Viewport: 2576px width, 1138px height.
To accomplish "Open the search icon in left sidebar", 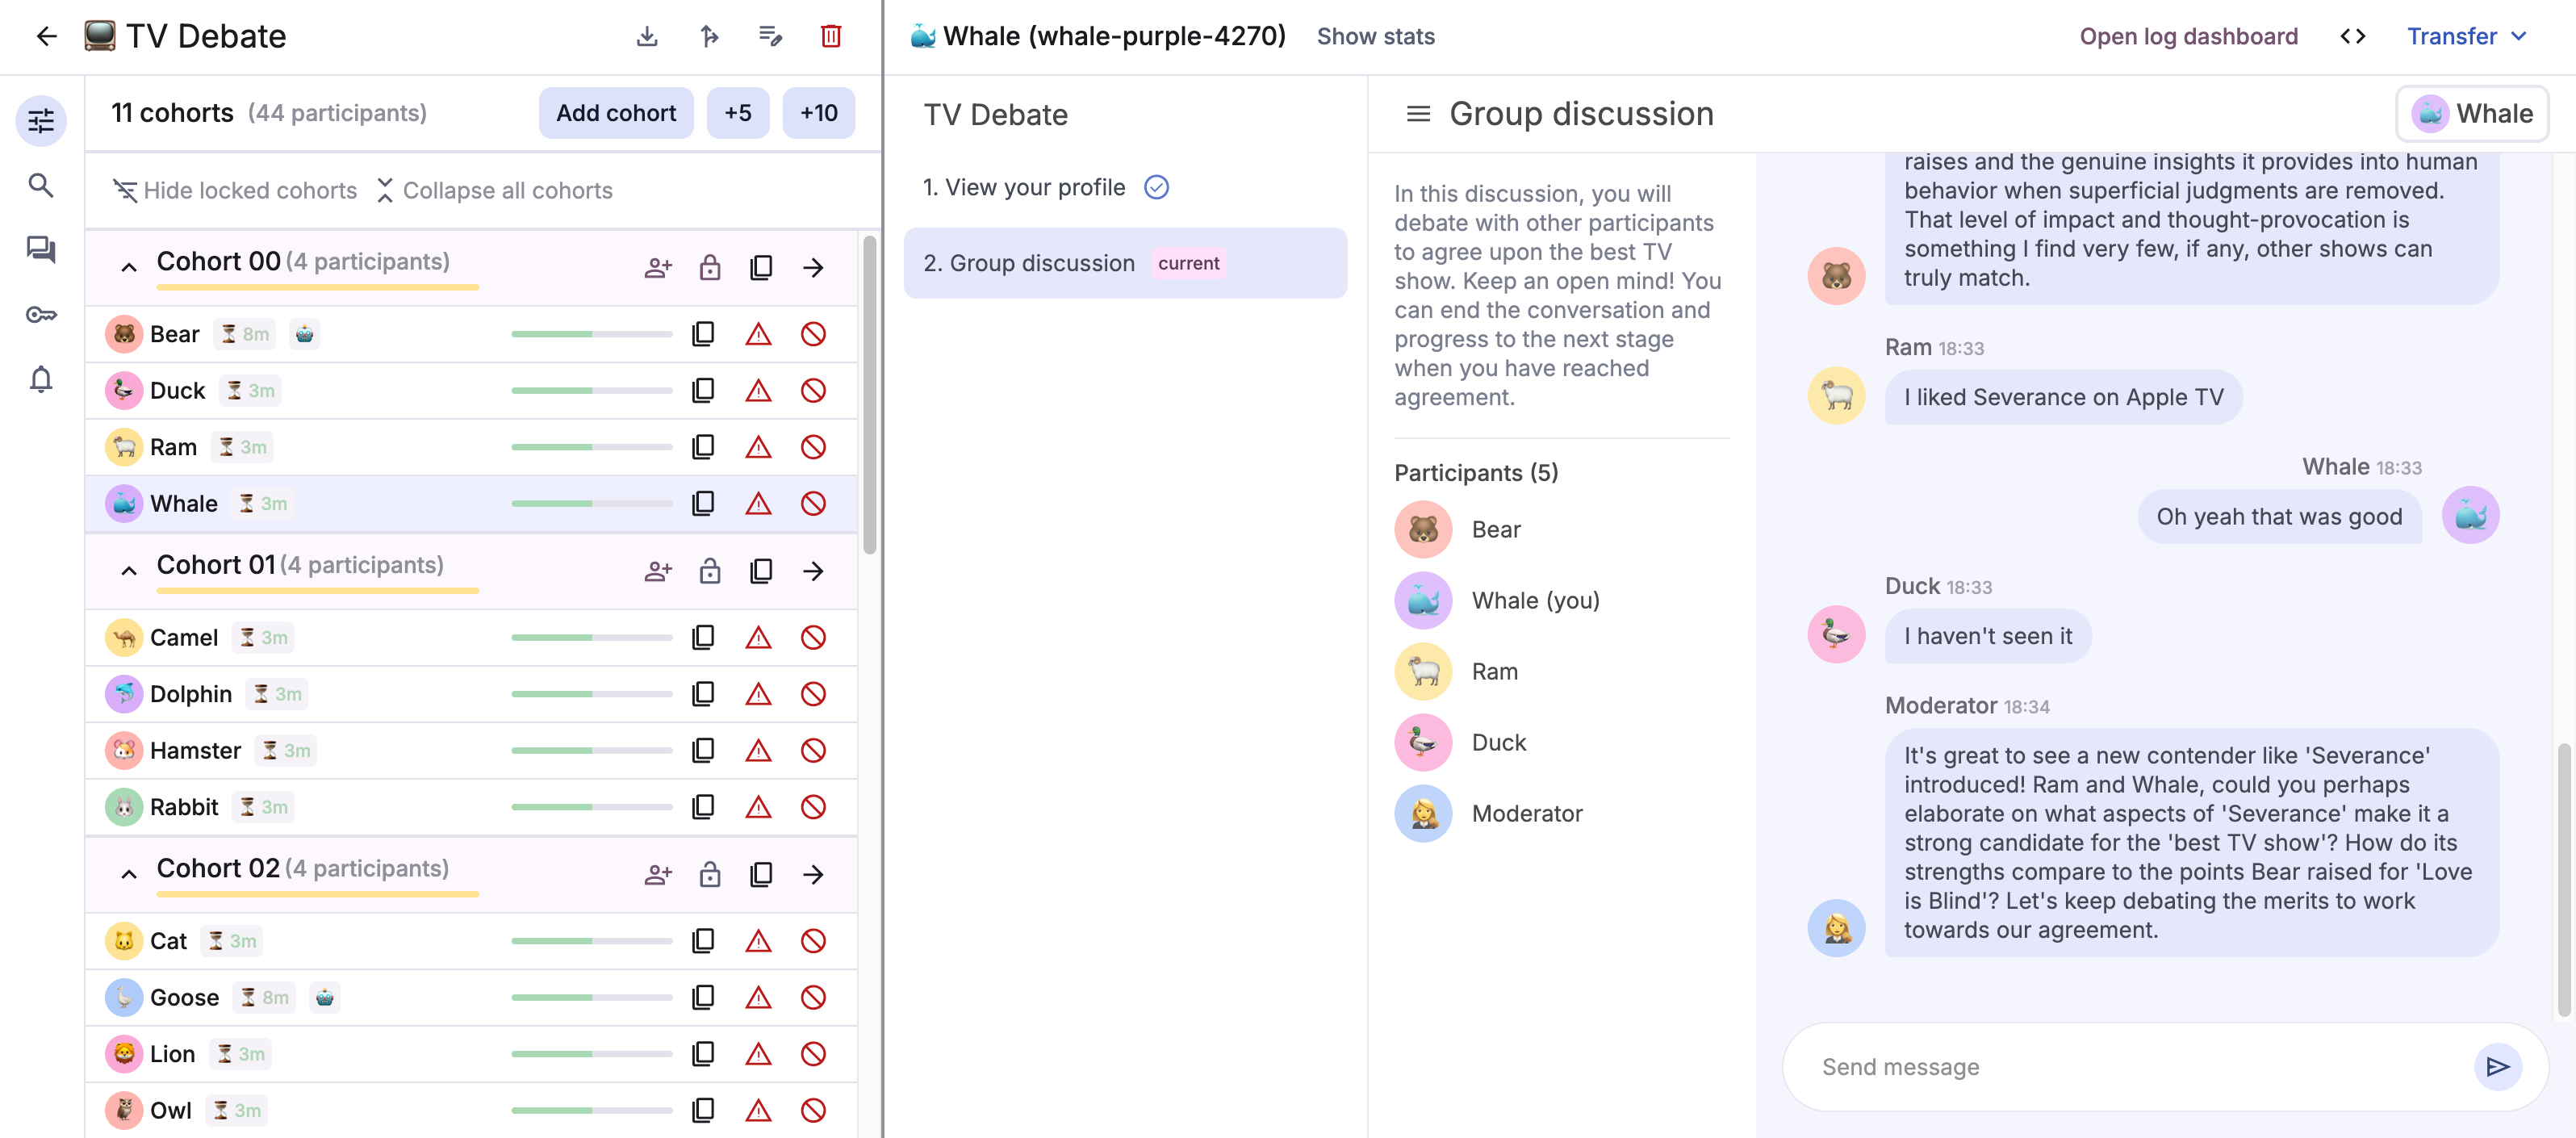I will click(41, 185).
